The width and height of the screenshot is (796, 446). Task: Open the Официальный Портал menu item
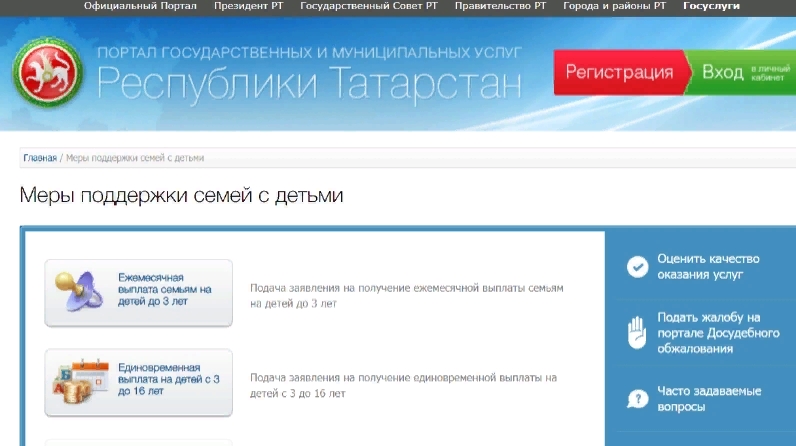(140, 6)
